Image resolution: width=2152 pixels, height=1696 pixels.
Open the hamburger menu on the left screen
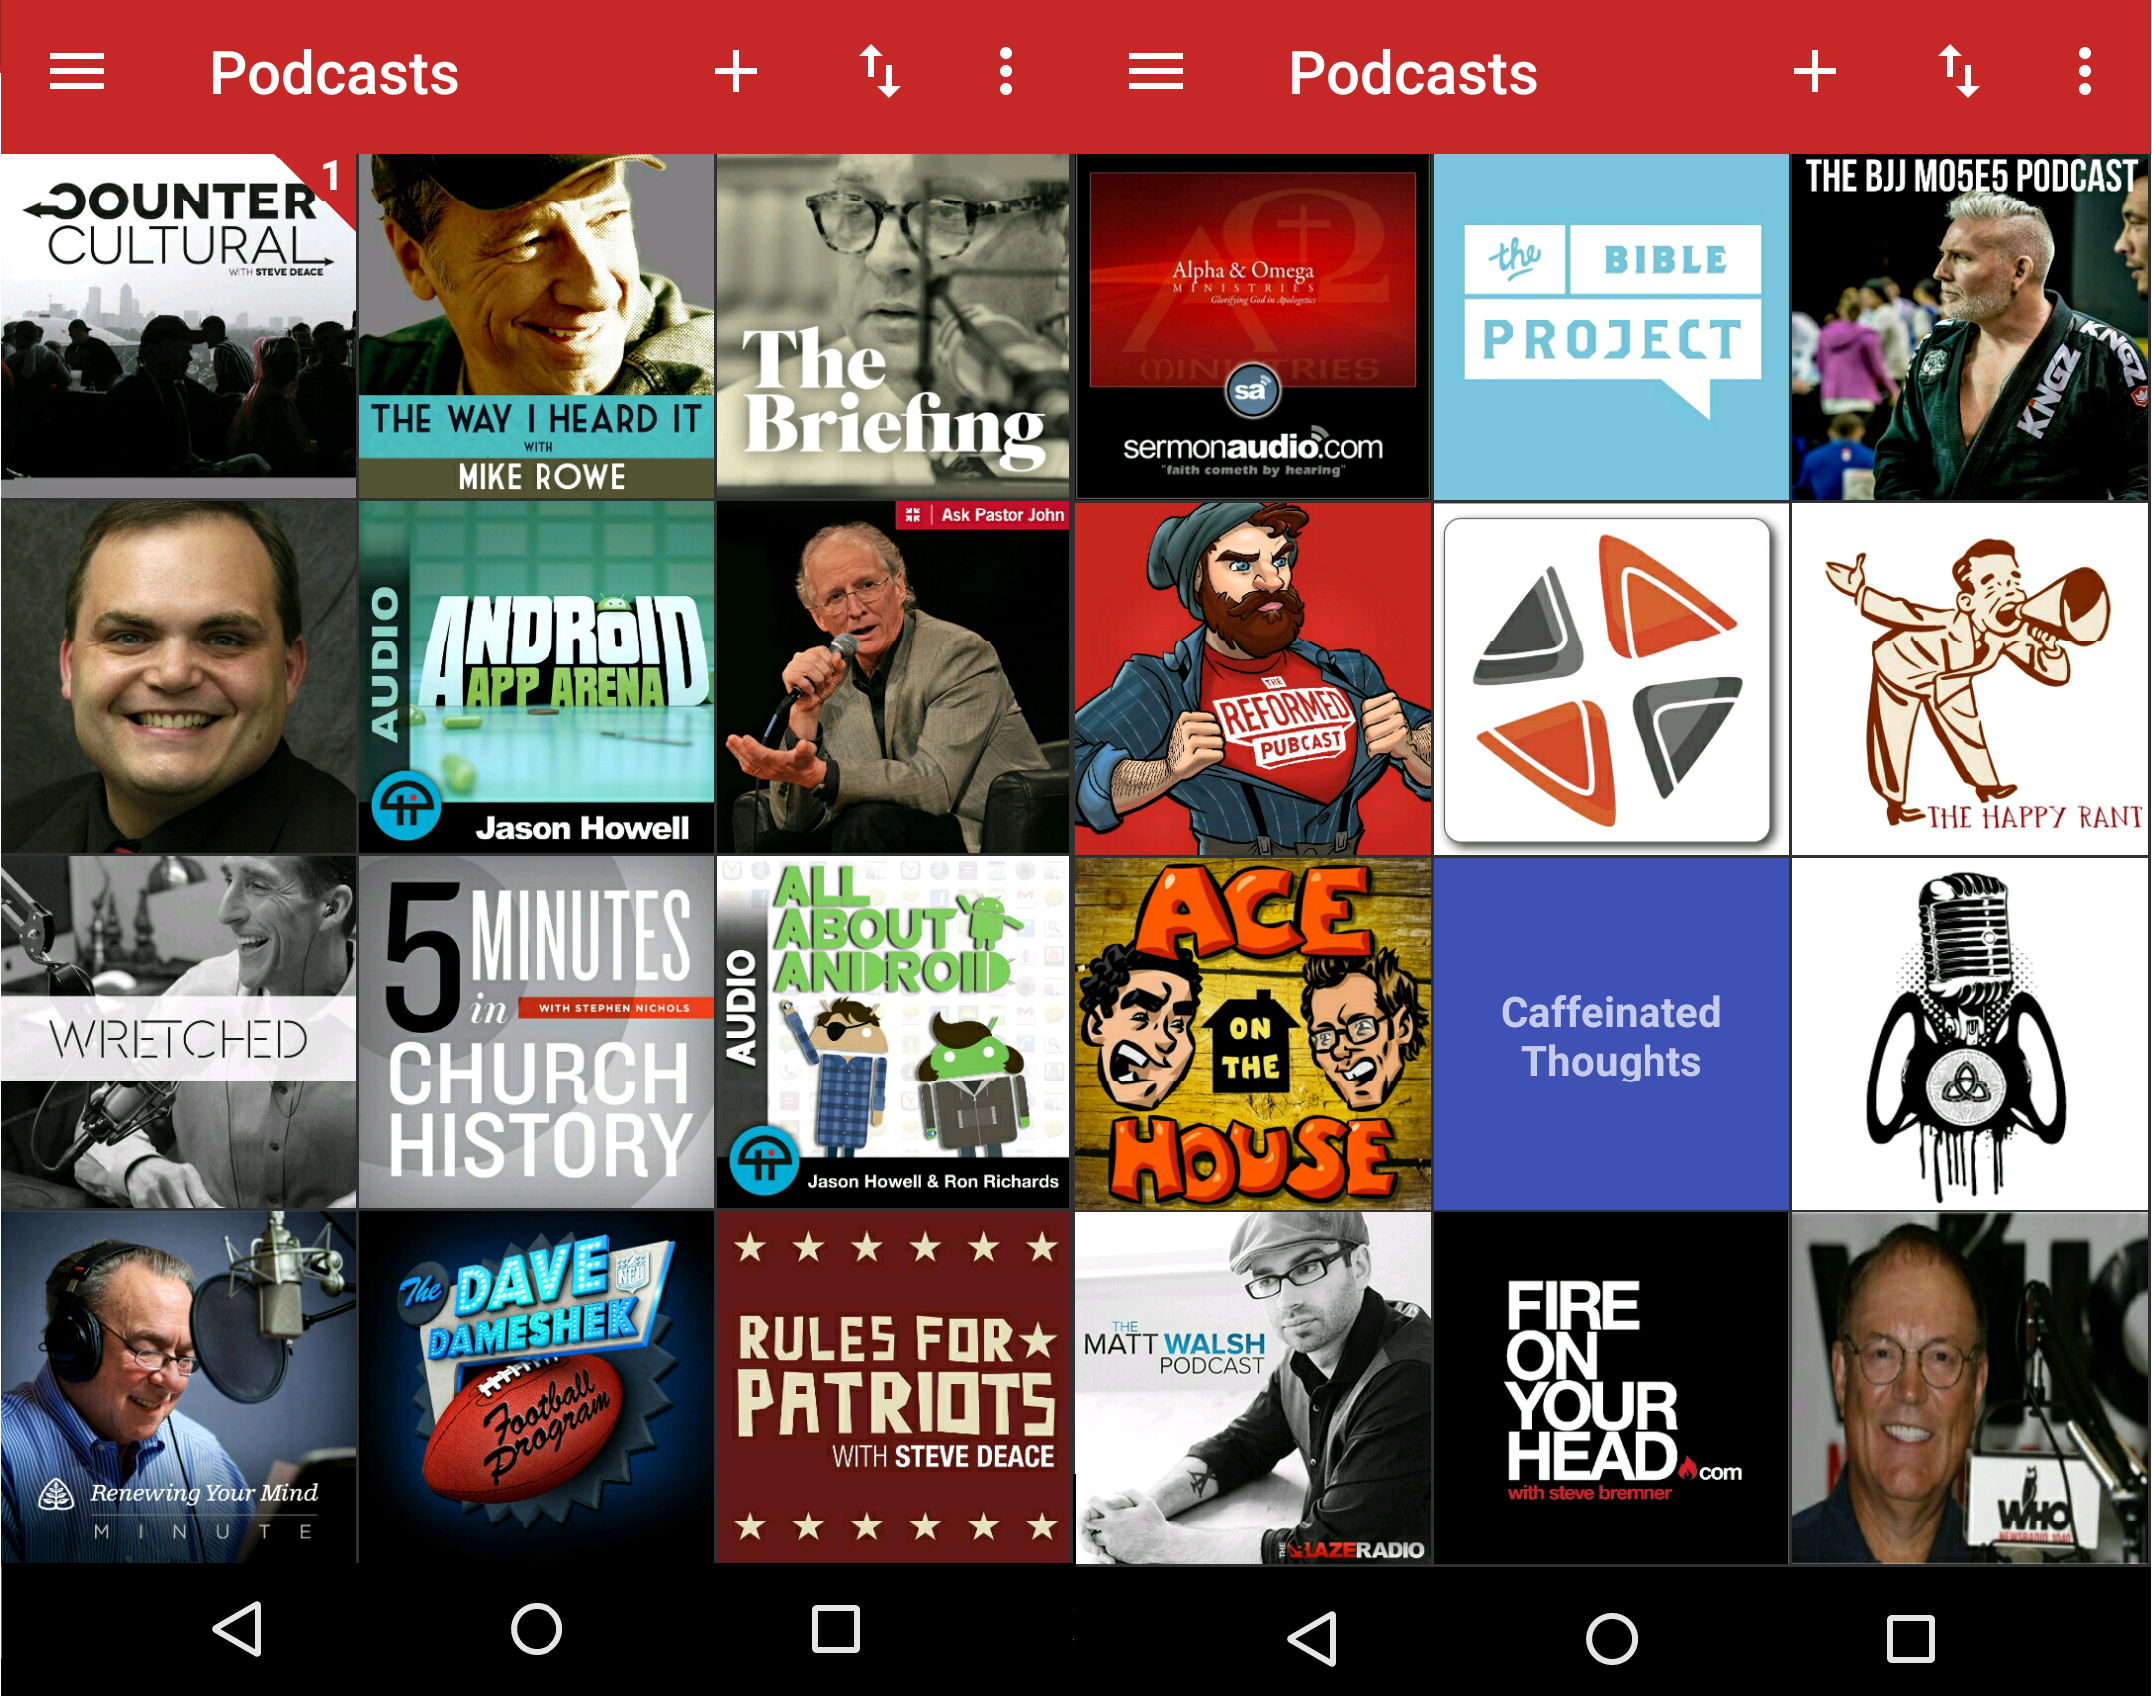[x=77, y=72]
